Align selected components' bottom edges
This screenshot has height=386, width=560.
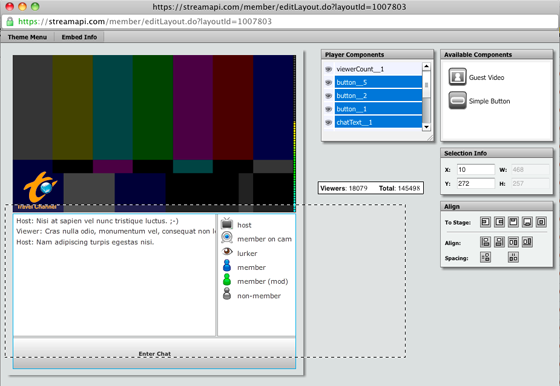(x=528, y=242)
